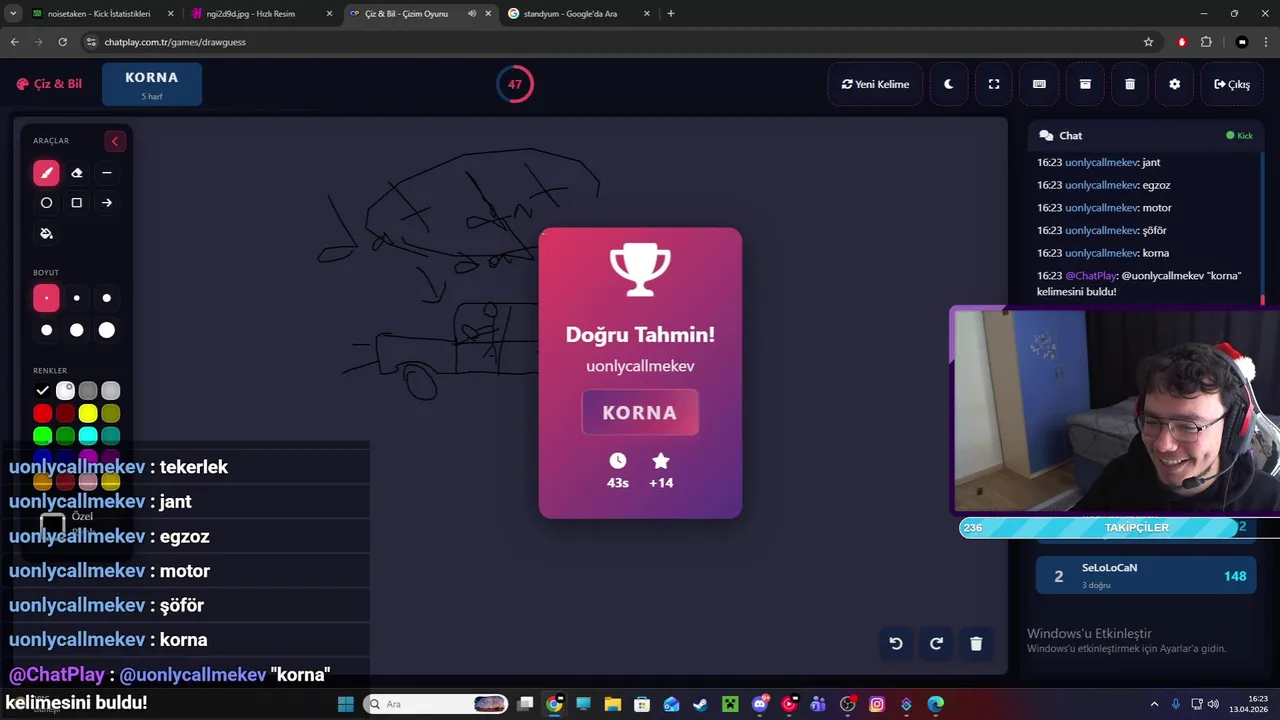Choose the second smallest brush size

pos(77,298)
